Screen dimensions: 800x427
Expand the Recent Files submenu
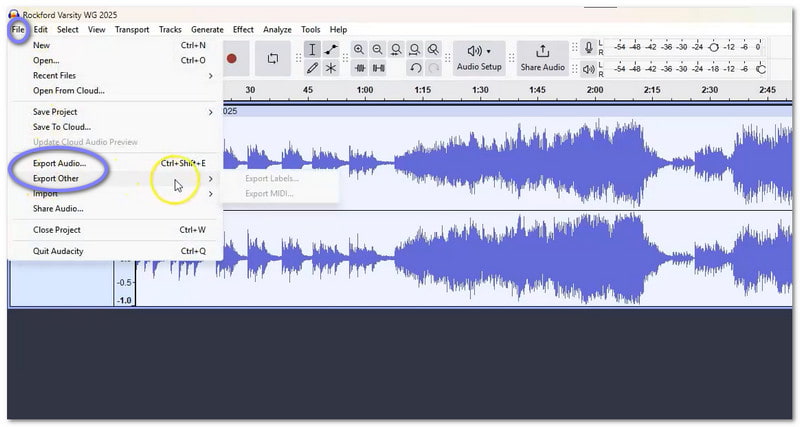(x=117, y=76)
